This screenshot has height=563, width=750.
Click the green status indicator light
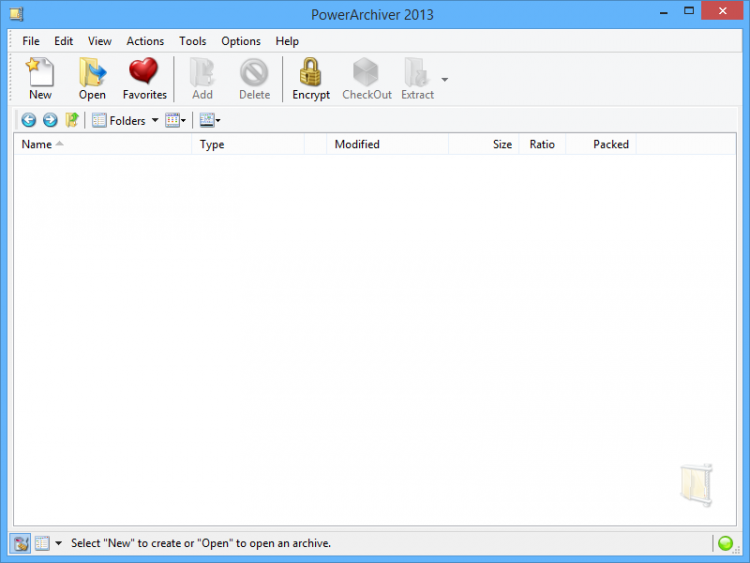coord(725,543)
